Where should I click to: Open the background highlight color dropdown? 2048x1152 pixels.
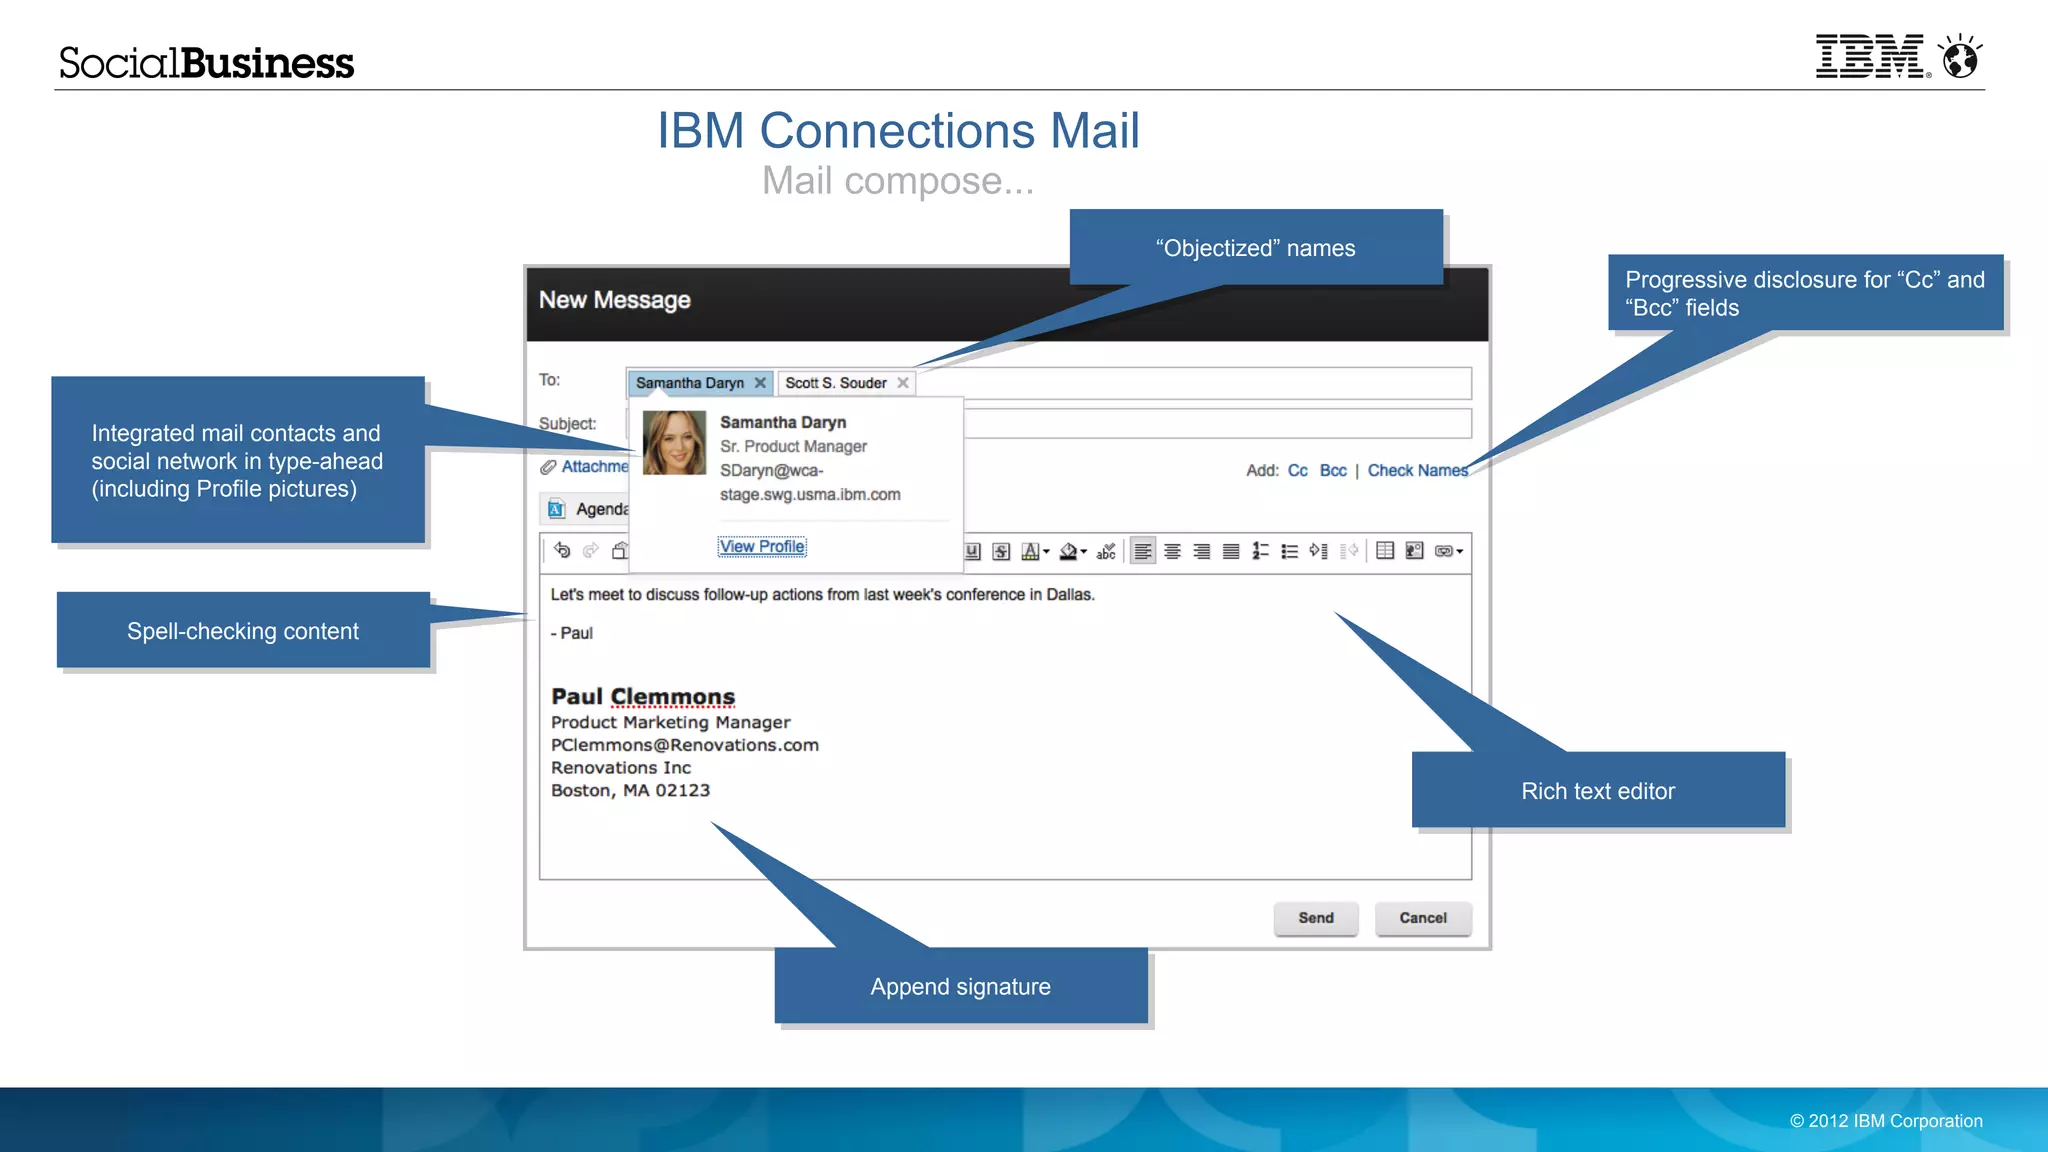click(1073, 551)
